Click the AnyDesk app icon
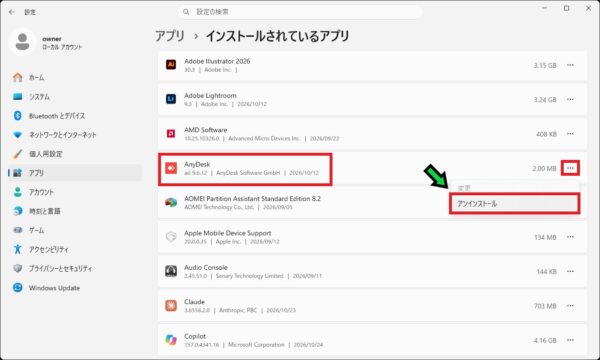 pos(171,168)
